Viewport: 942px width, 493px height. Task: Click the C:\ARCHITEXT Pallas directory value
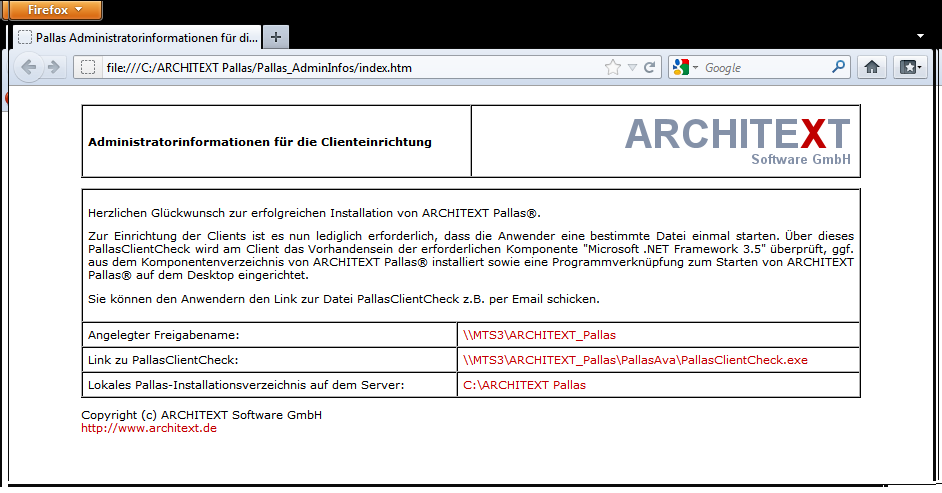coord(524,385)
